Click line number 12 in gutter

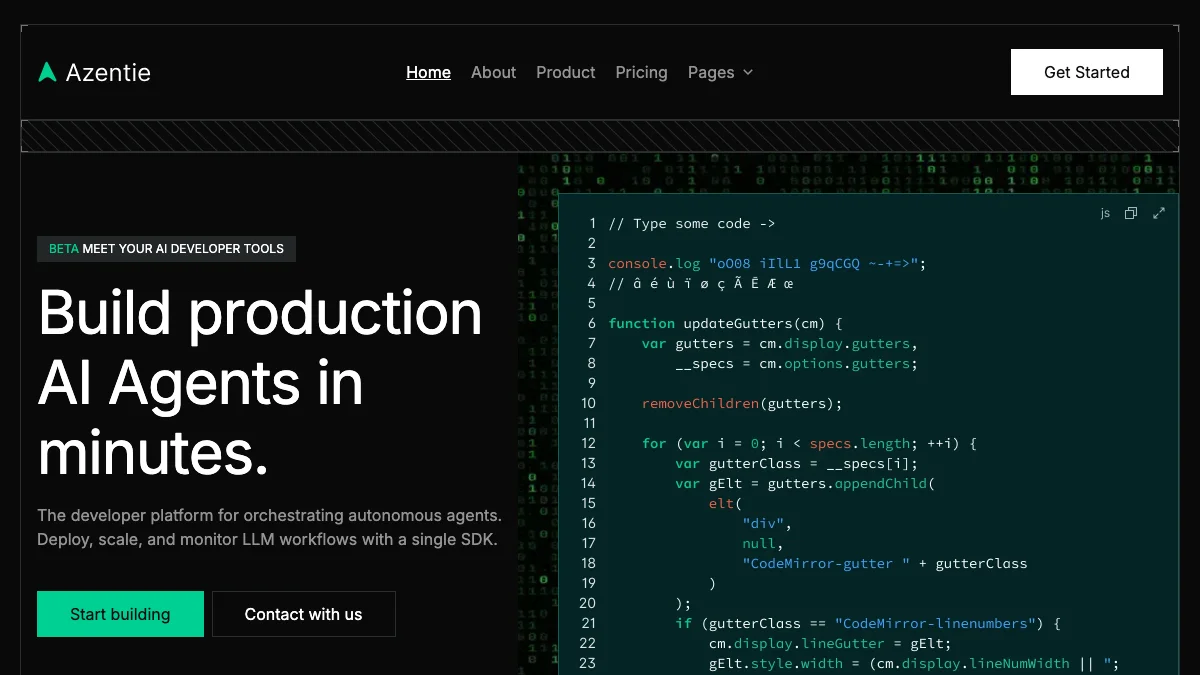coord(588,443)
